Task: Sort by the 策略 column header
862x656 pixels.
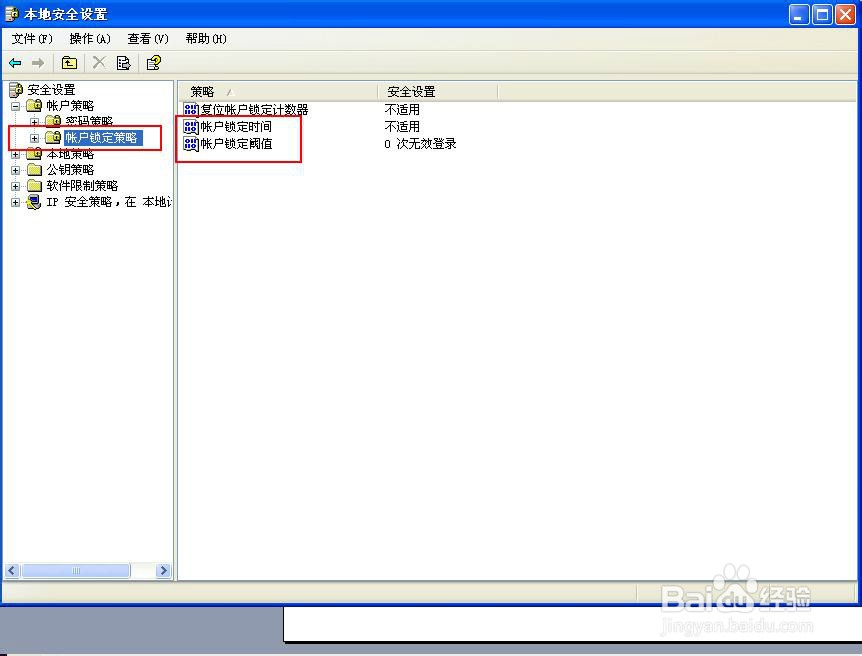Action: (x=278, y=91)
